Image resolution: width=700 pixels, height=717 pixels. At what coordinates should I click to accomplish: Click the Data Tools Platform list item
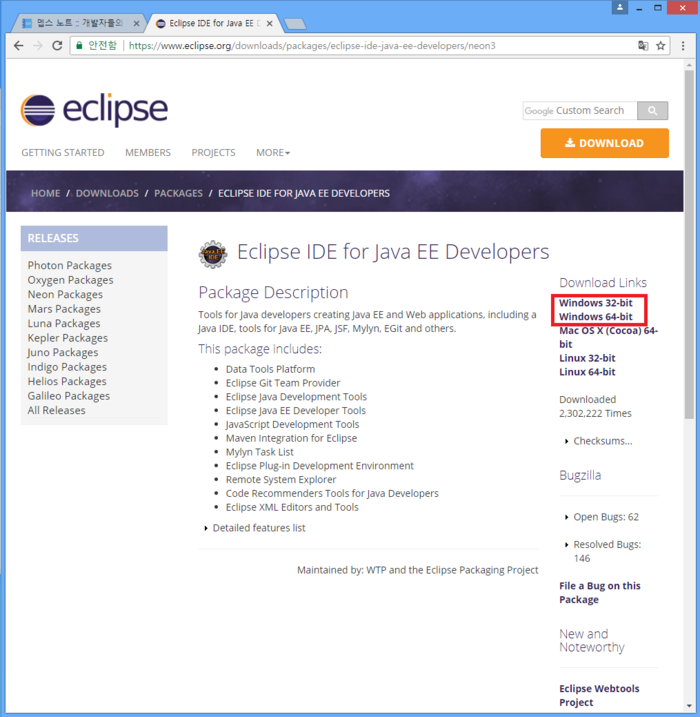pyautogui.click(x=270, y=369)
